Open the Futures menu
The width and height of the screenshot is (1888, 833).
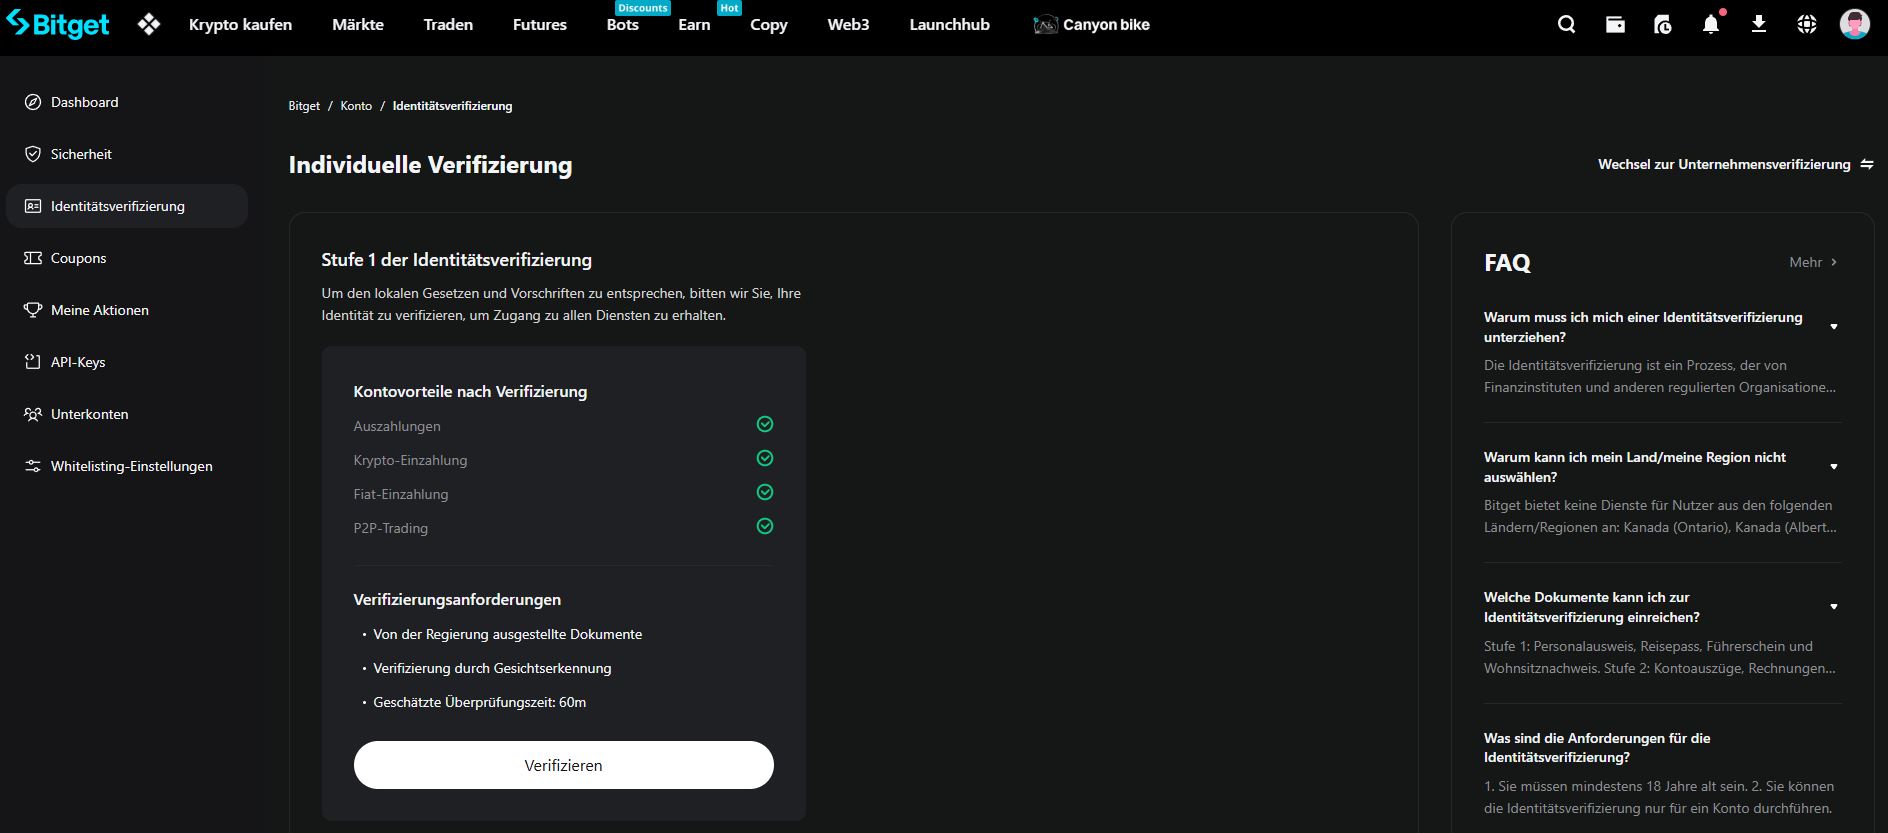[539, 25]
